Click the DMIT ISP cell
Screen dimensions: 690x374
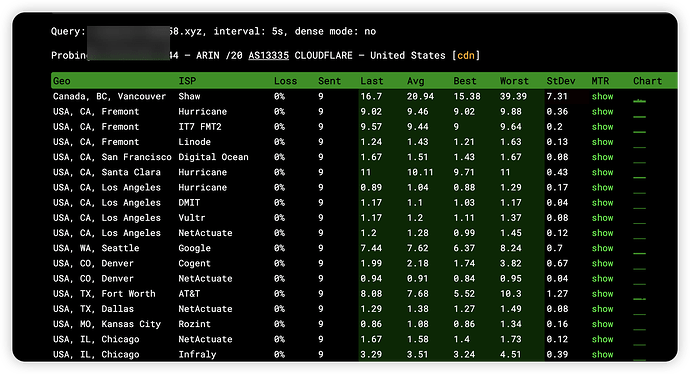click(189, 202)
